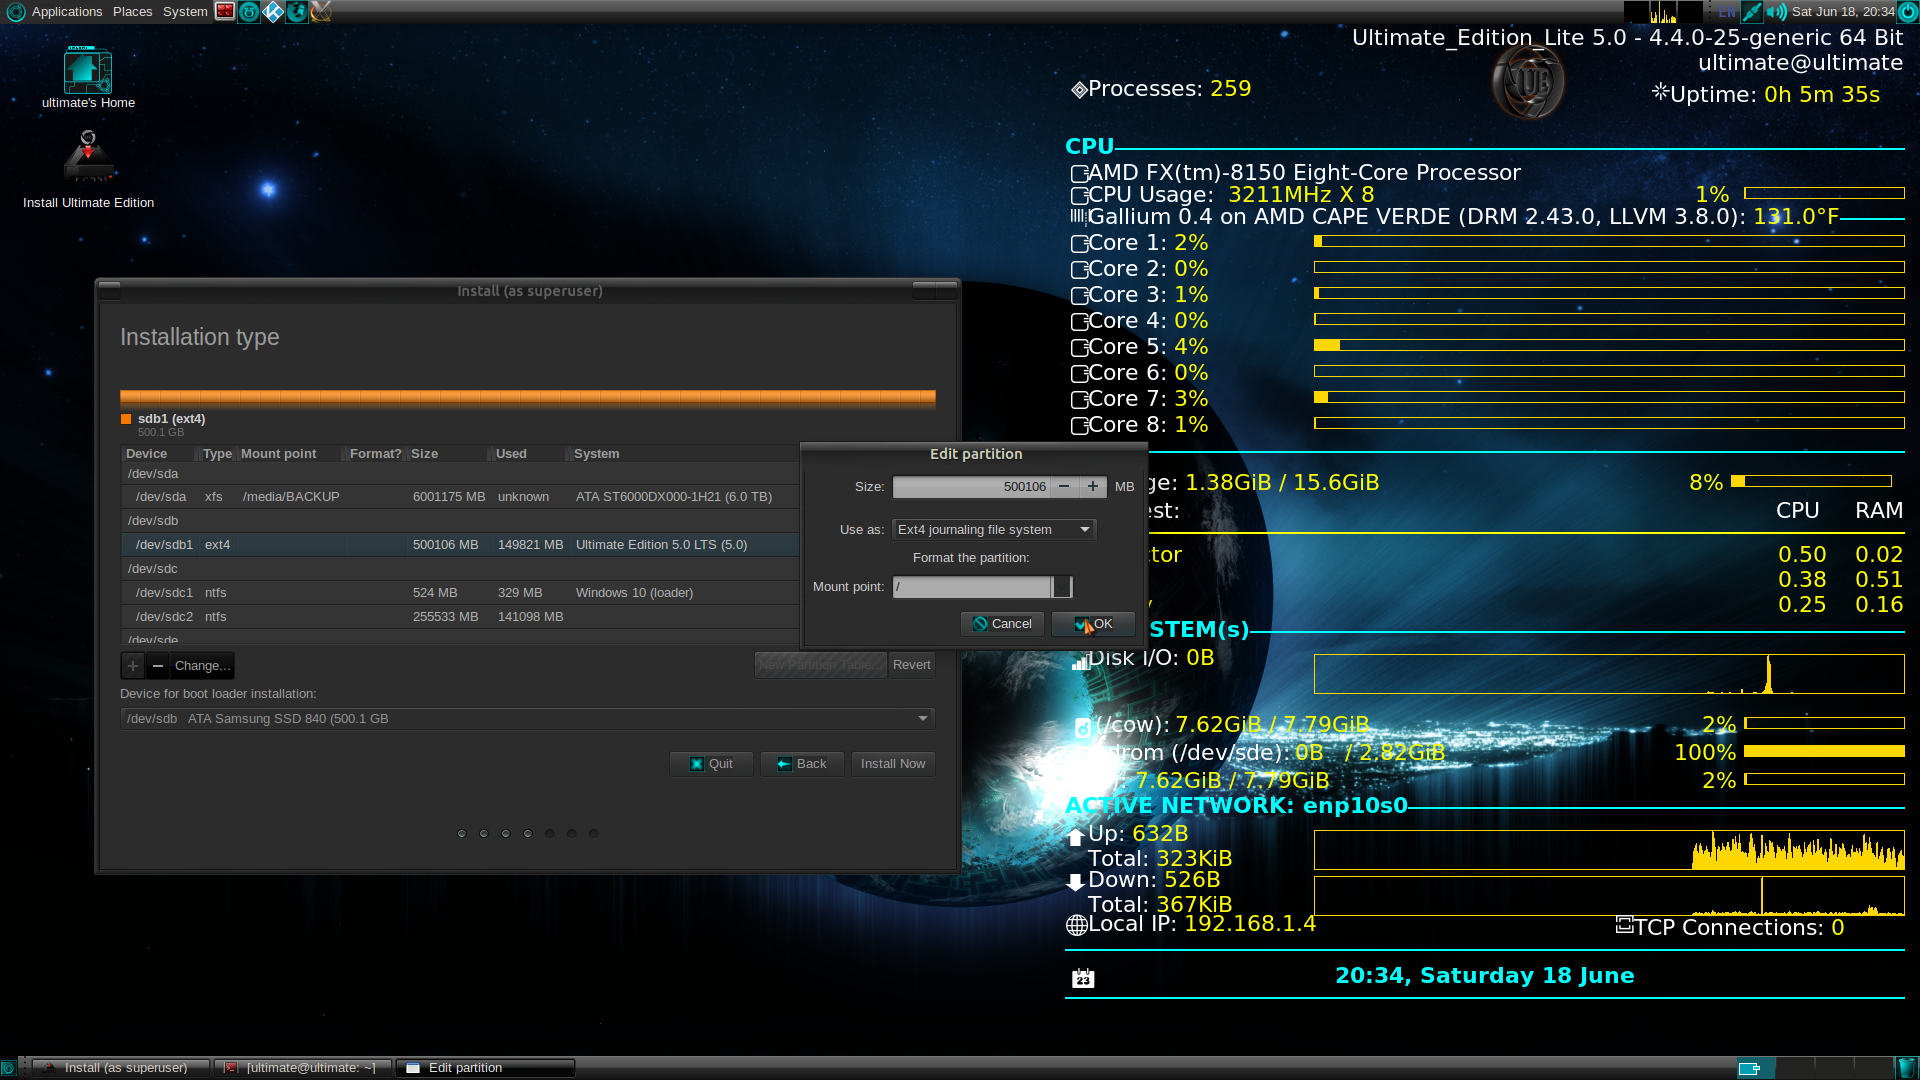Click the sdb1 (ext4) legend swatch
This screenshot has width=1920, height=1080.
point(126,419)
